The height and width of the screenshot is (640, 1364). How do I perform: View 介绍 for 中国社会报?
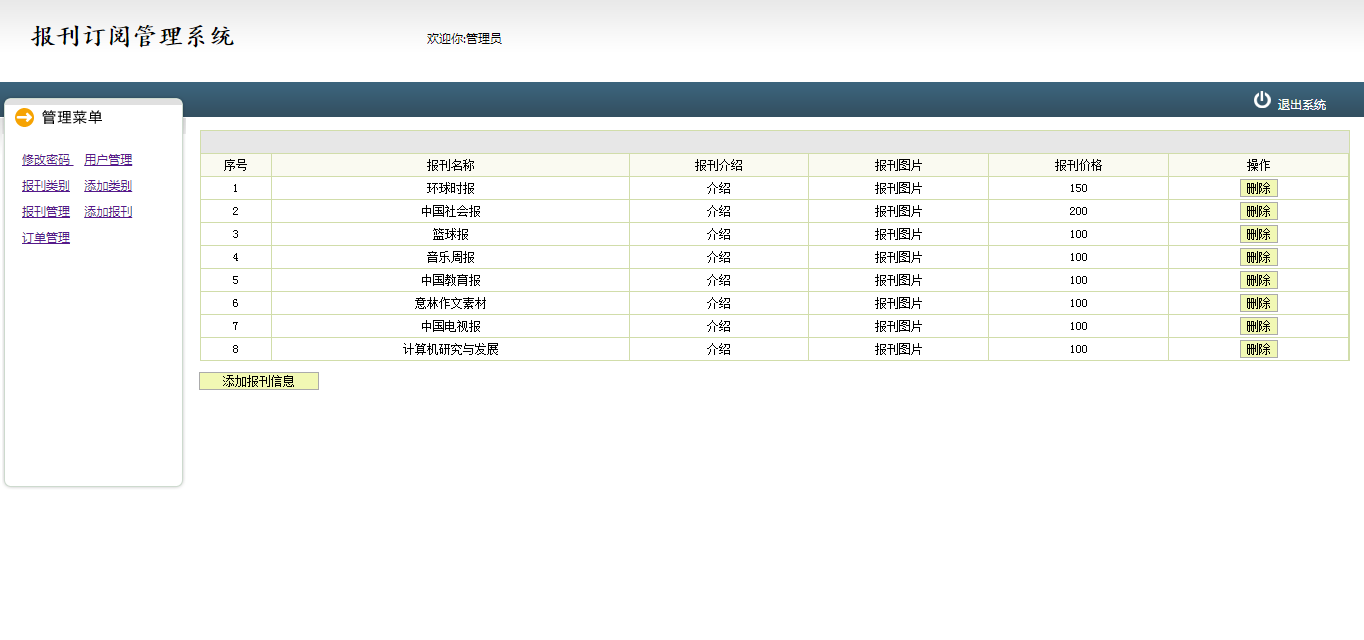point(719,211)
